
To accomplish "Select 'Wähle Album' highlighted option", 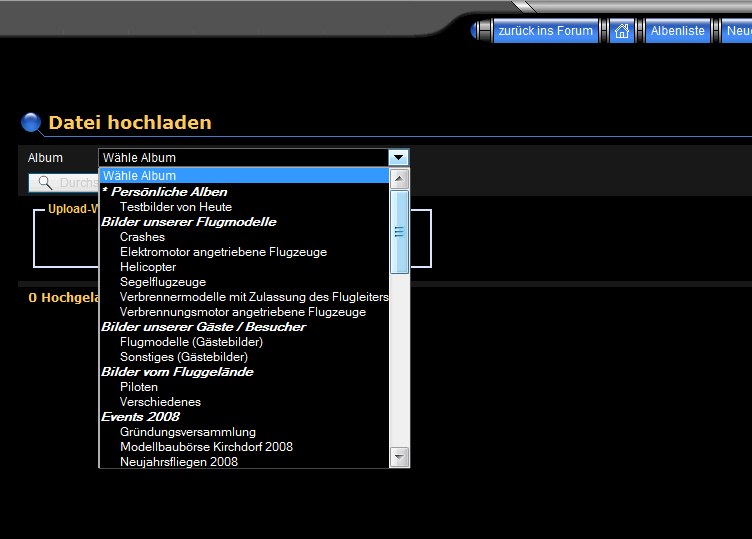I will pyautogui.click(x=243, y=176).
